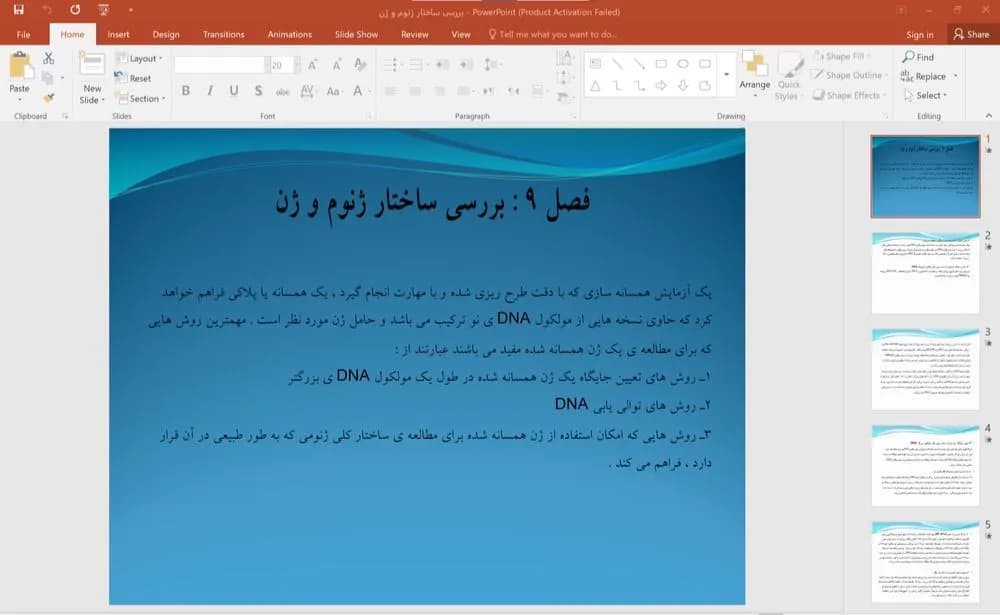The height and width of the screenshot is (615, 1000).
Task: Open the Layout dropdown
Action: (x=139, y=58)
